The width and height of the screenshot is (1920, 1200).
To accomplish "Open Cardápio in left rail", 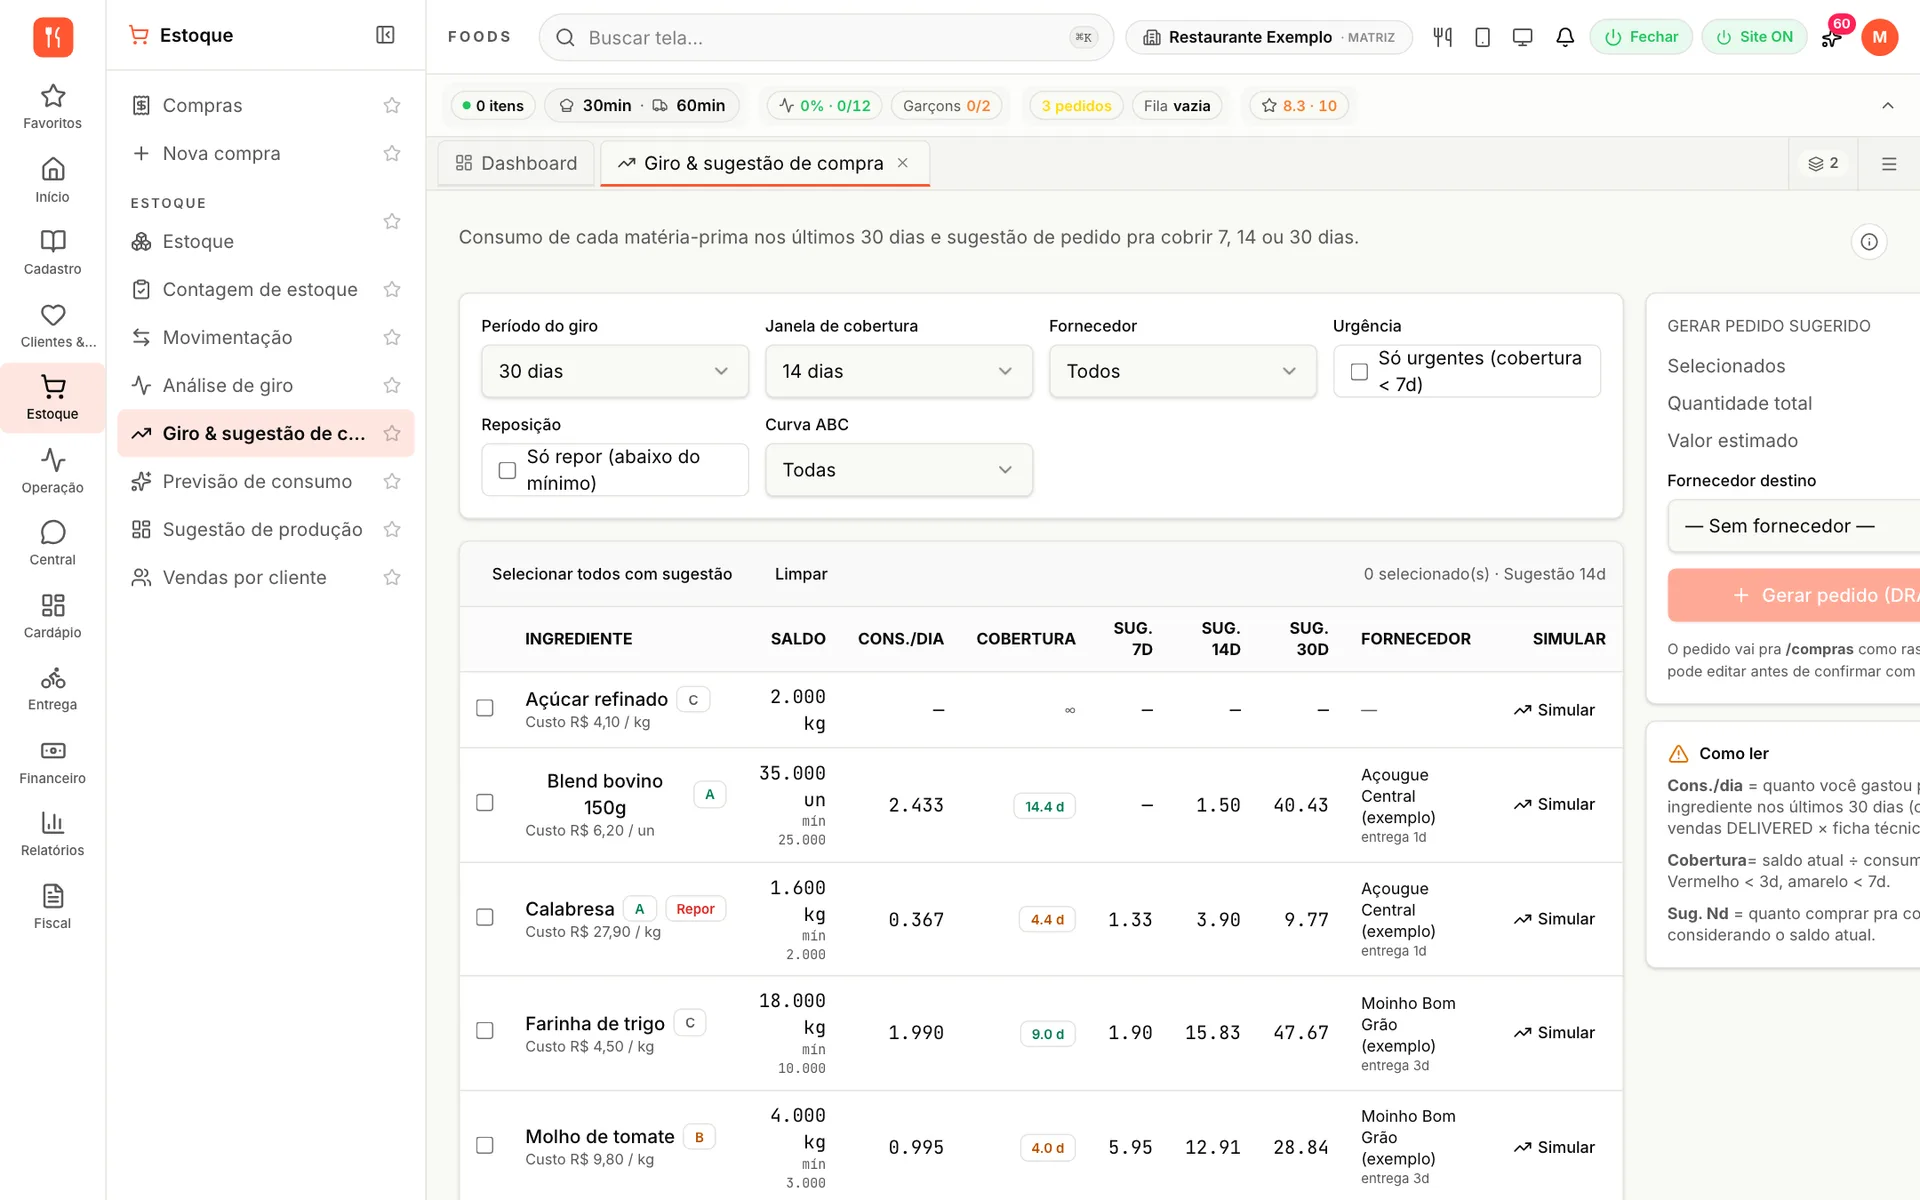I will pos(53,615).
